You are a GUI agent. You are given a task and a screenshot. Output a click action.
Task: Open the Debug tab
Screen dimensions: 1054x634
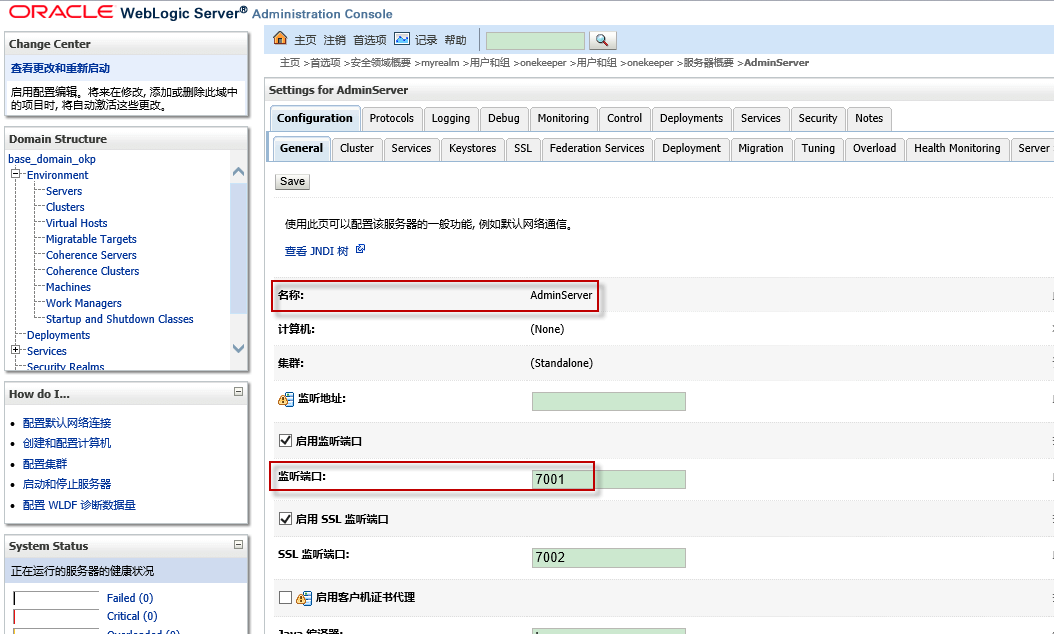(x=503, y=118)
